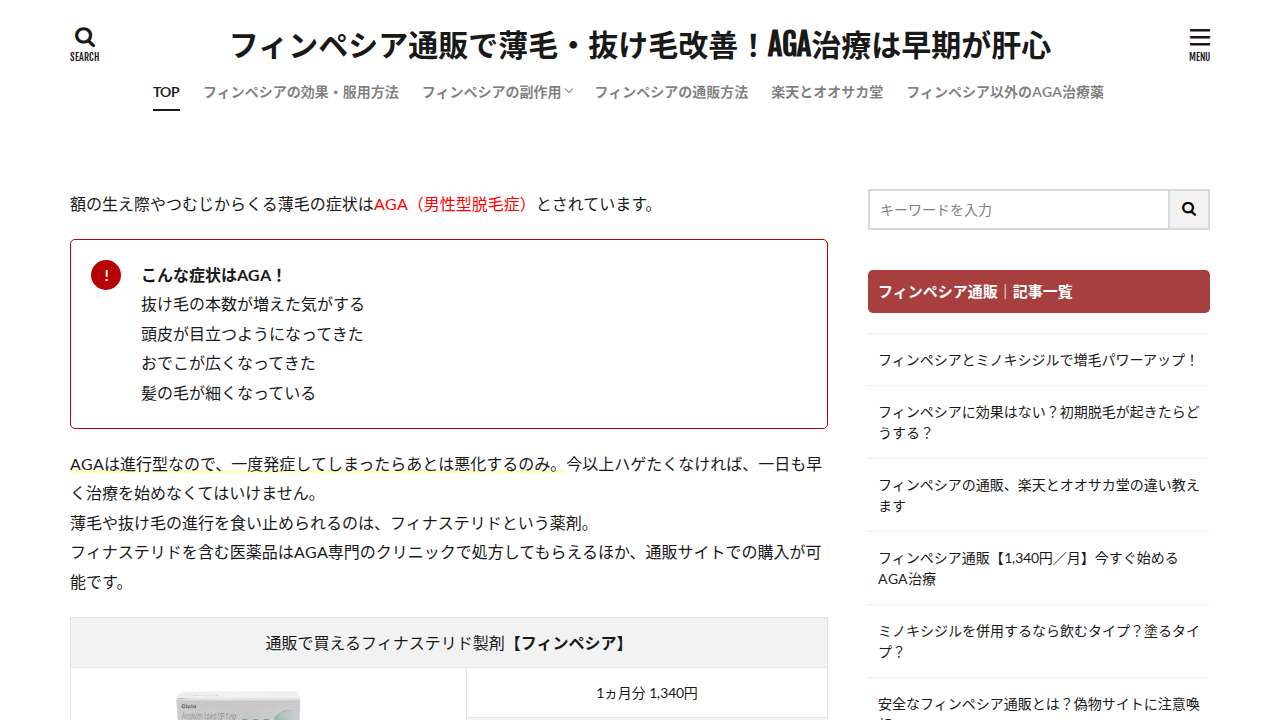Click the red text AGA（男性型脱毛症）

tap(454, 205)
